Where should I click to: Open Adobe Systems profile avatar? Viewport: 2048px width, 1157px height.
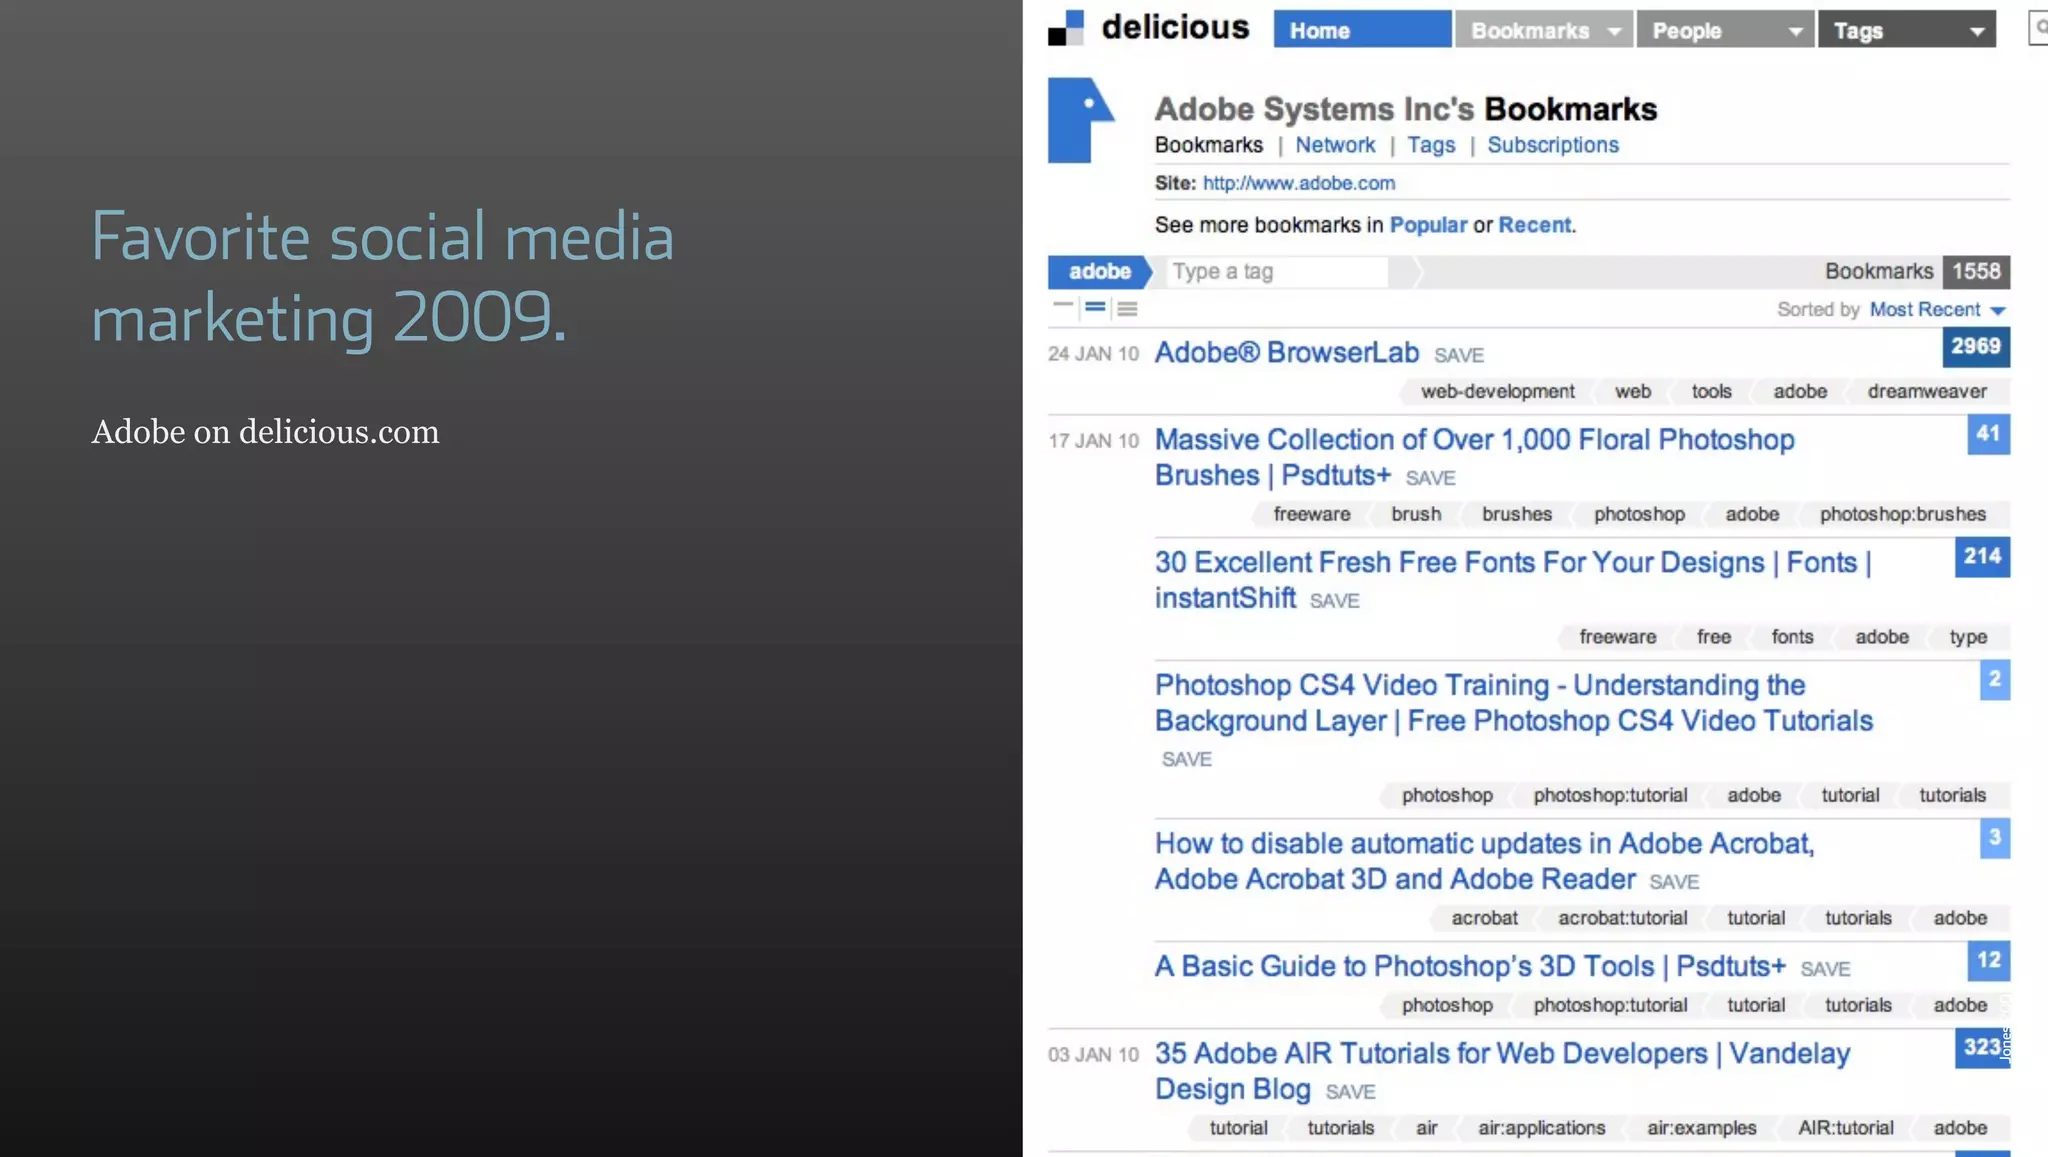pyautogui.click(x=1081, y=120)
